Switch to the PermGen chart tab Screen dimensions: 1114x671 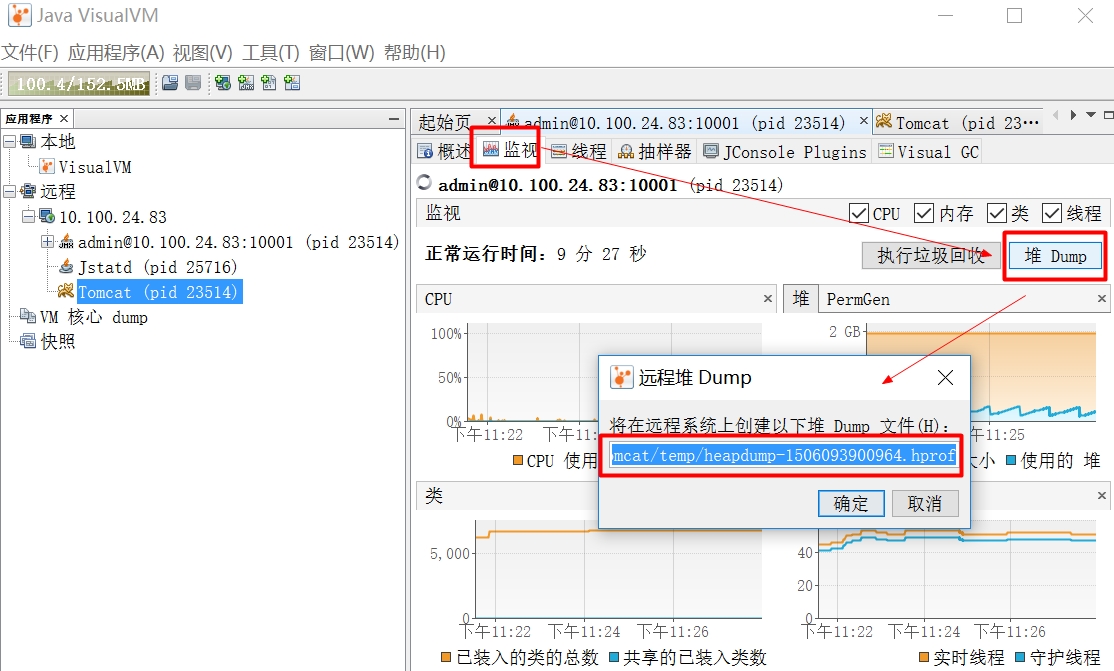[x=858, y=299]
